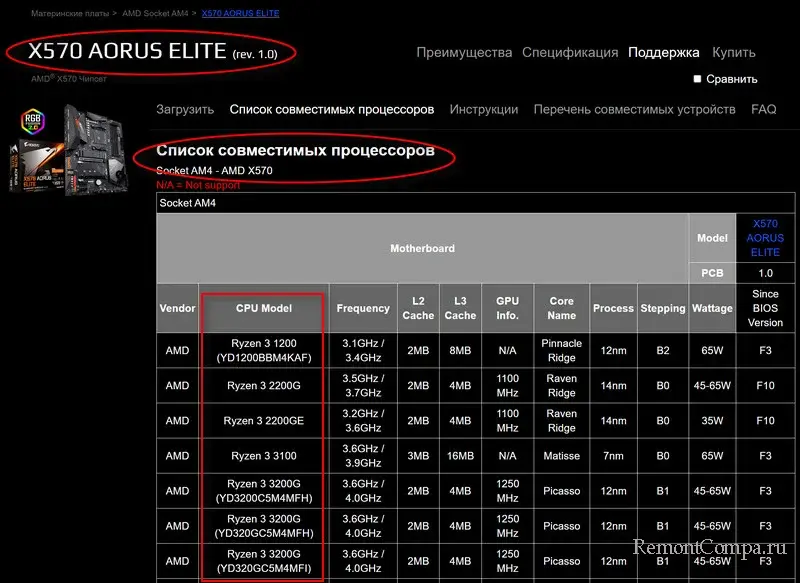Open the FAQ tab
This screenshot has width=800, height=583.
coord(764,109)
